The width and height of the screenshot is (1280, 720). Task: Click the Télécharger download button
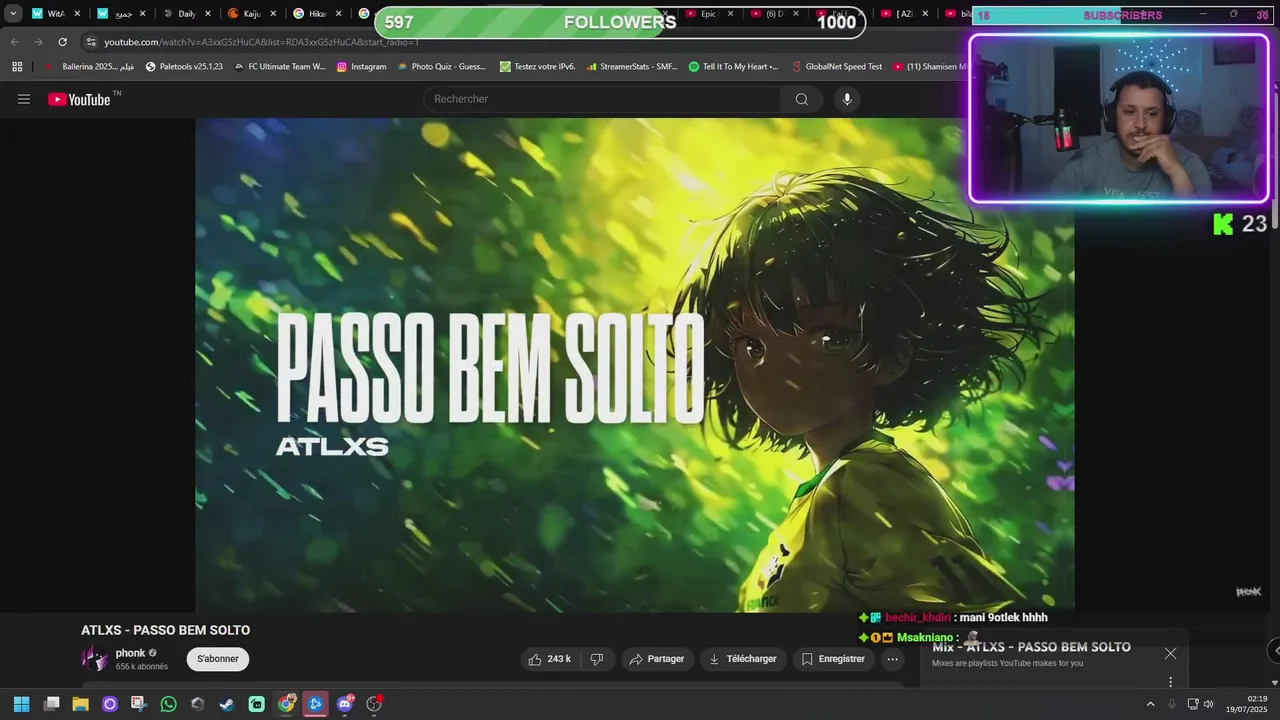tap(742, 659)
